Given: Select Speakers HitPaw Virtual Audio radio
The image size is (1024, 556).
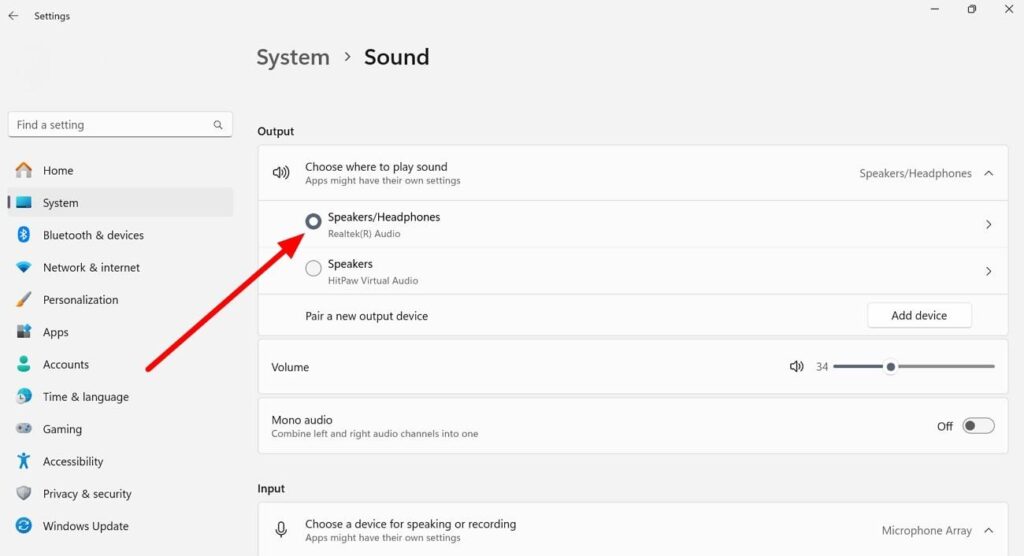Looking at the screenshot, I should click(x=313, y=268).
